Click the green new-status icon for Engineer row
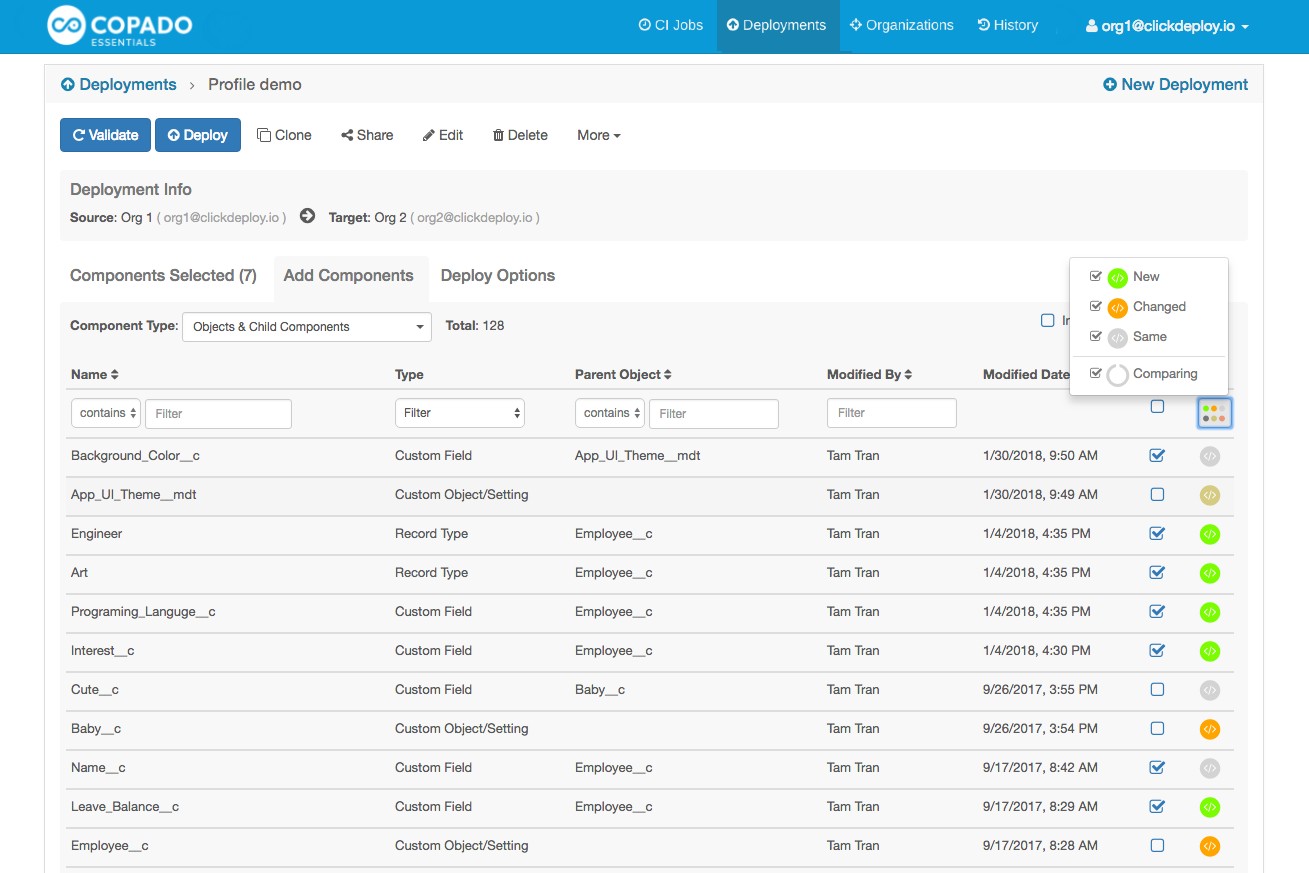 tap(1209, 534)
